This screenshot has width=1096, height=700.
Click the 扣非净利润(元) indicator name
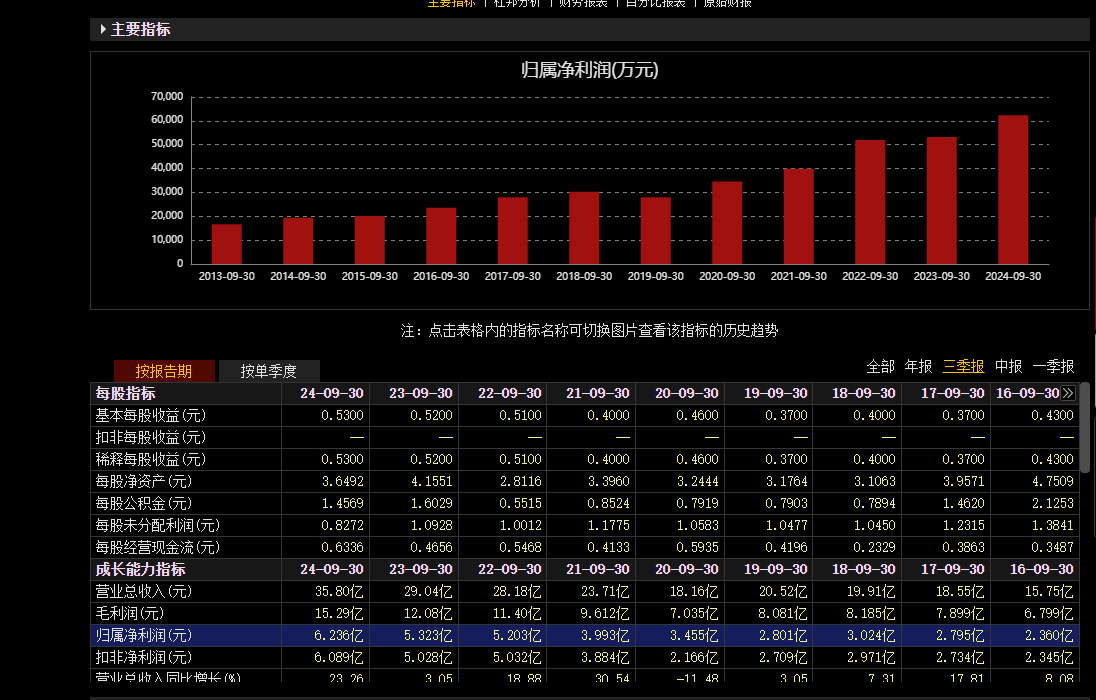144,657
